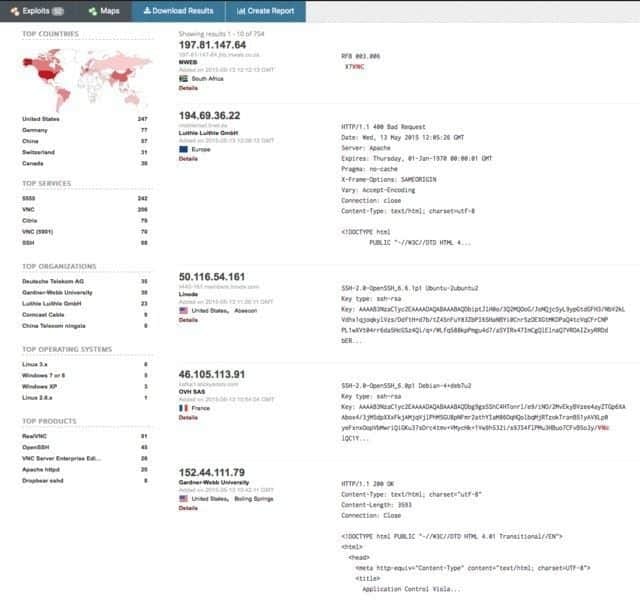
Task: Click Luithle Luithle GmbH under 194.69.36.22
Action: [208, 133]
